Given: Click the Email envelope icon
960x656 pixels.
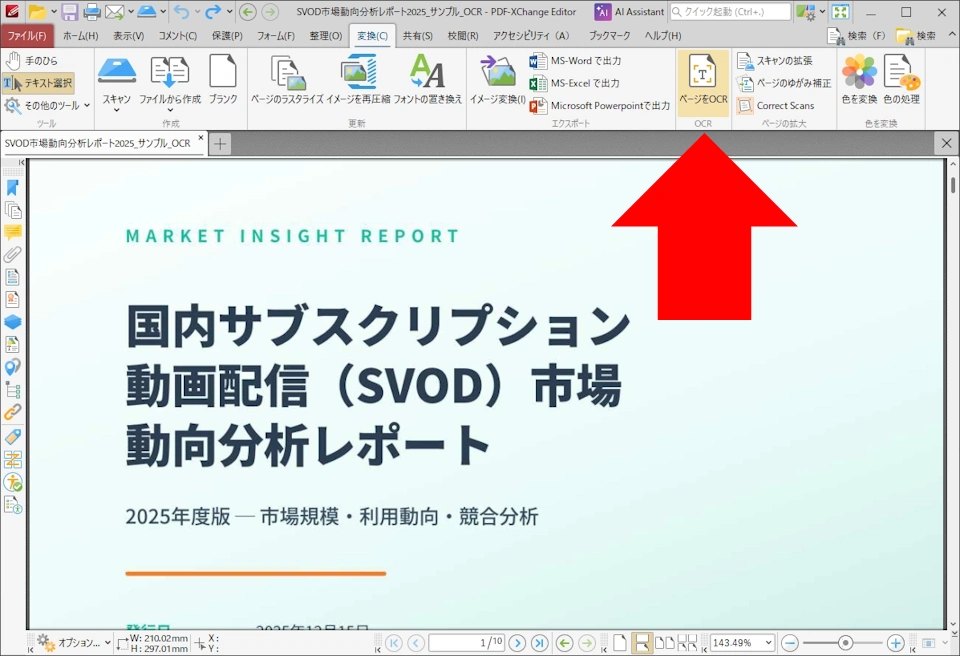Looking at the screenshot, I should 114,11.
